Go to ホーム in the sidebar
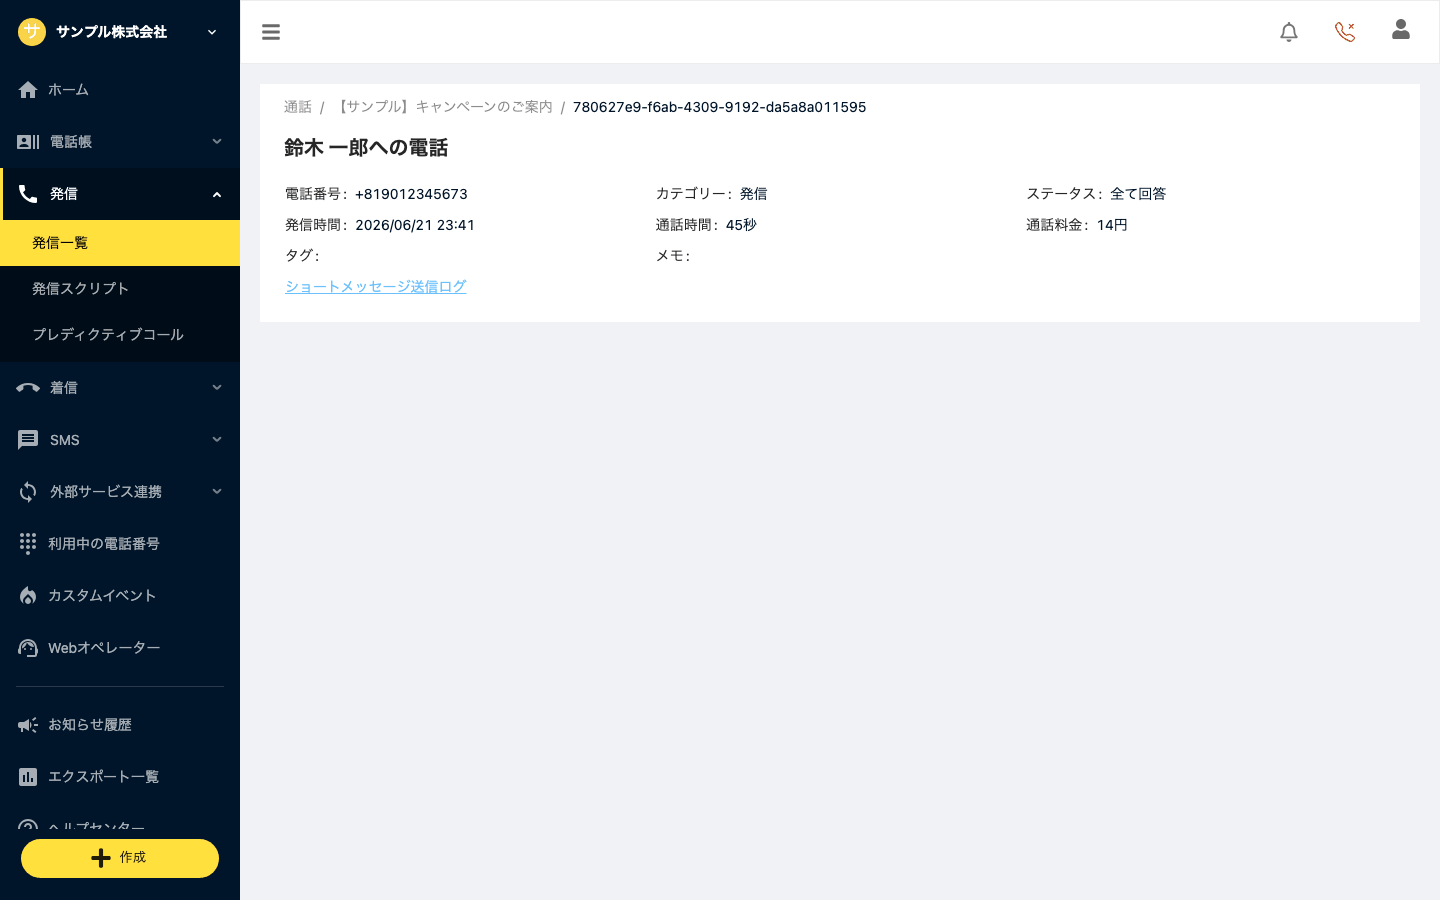This screenshot has width=1440, height=900. [x=120, y=90]
